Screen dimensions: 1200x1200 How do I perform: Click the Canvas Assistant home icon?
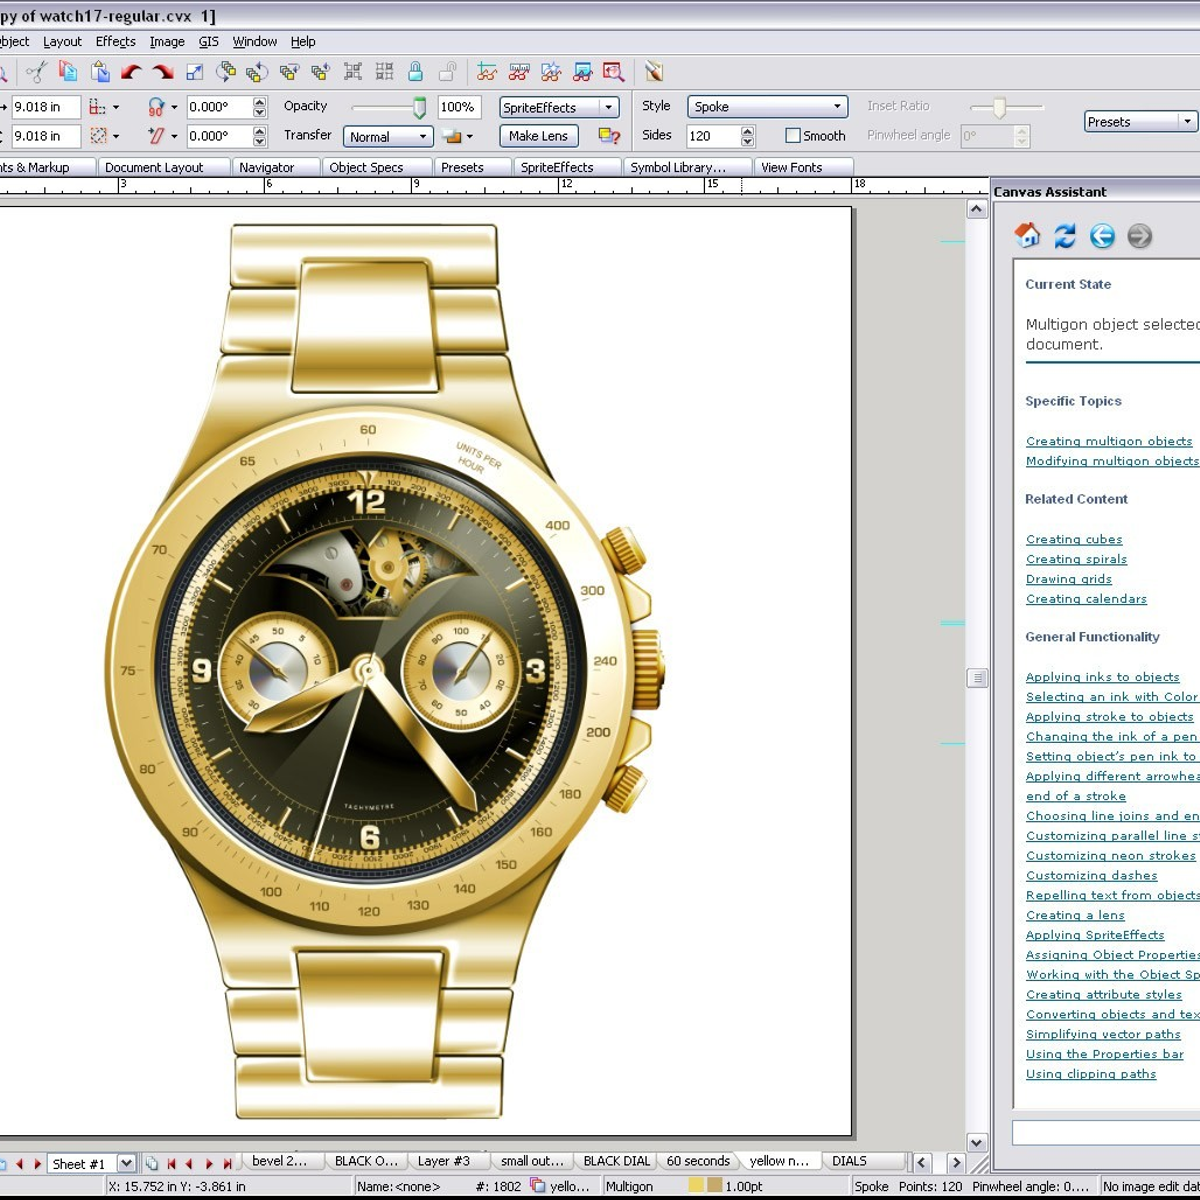click(x=1027, y=236)
